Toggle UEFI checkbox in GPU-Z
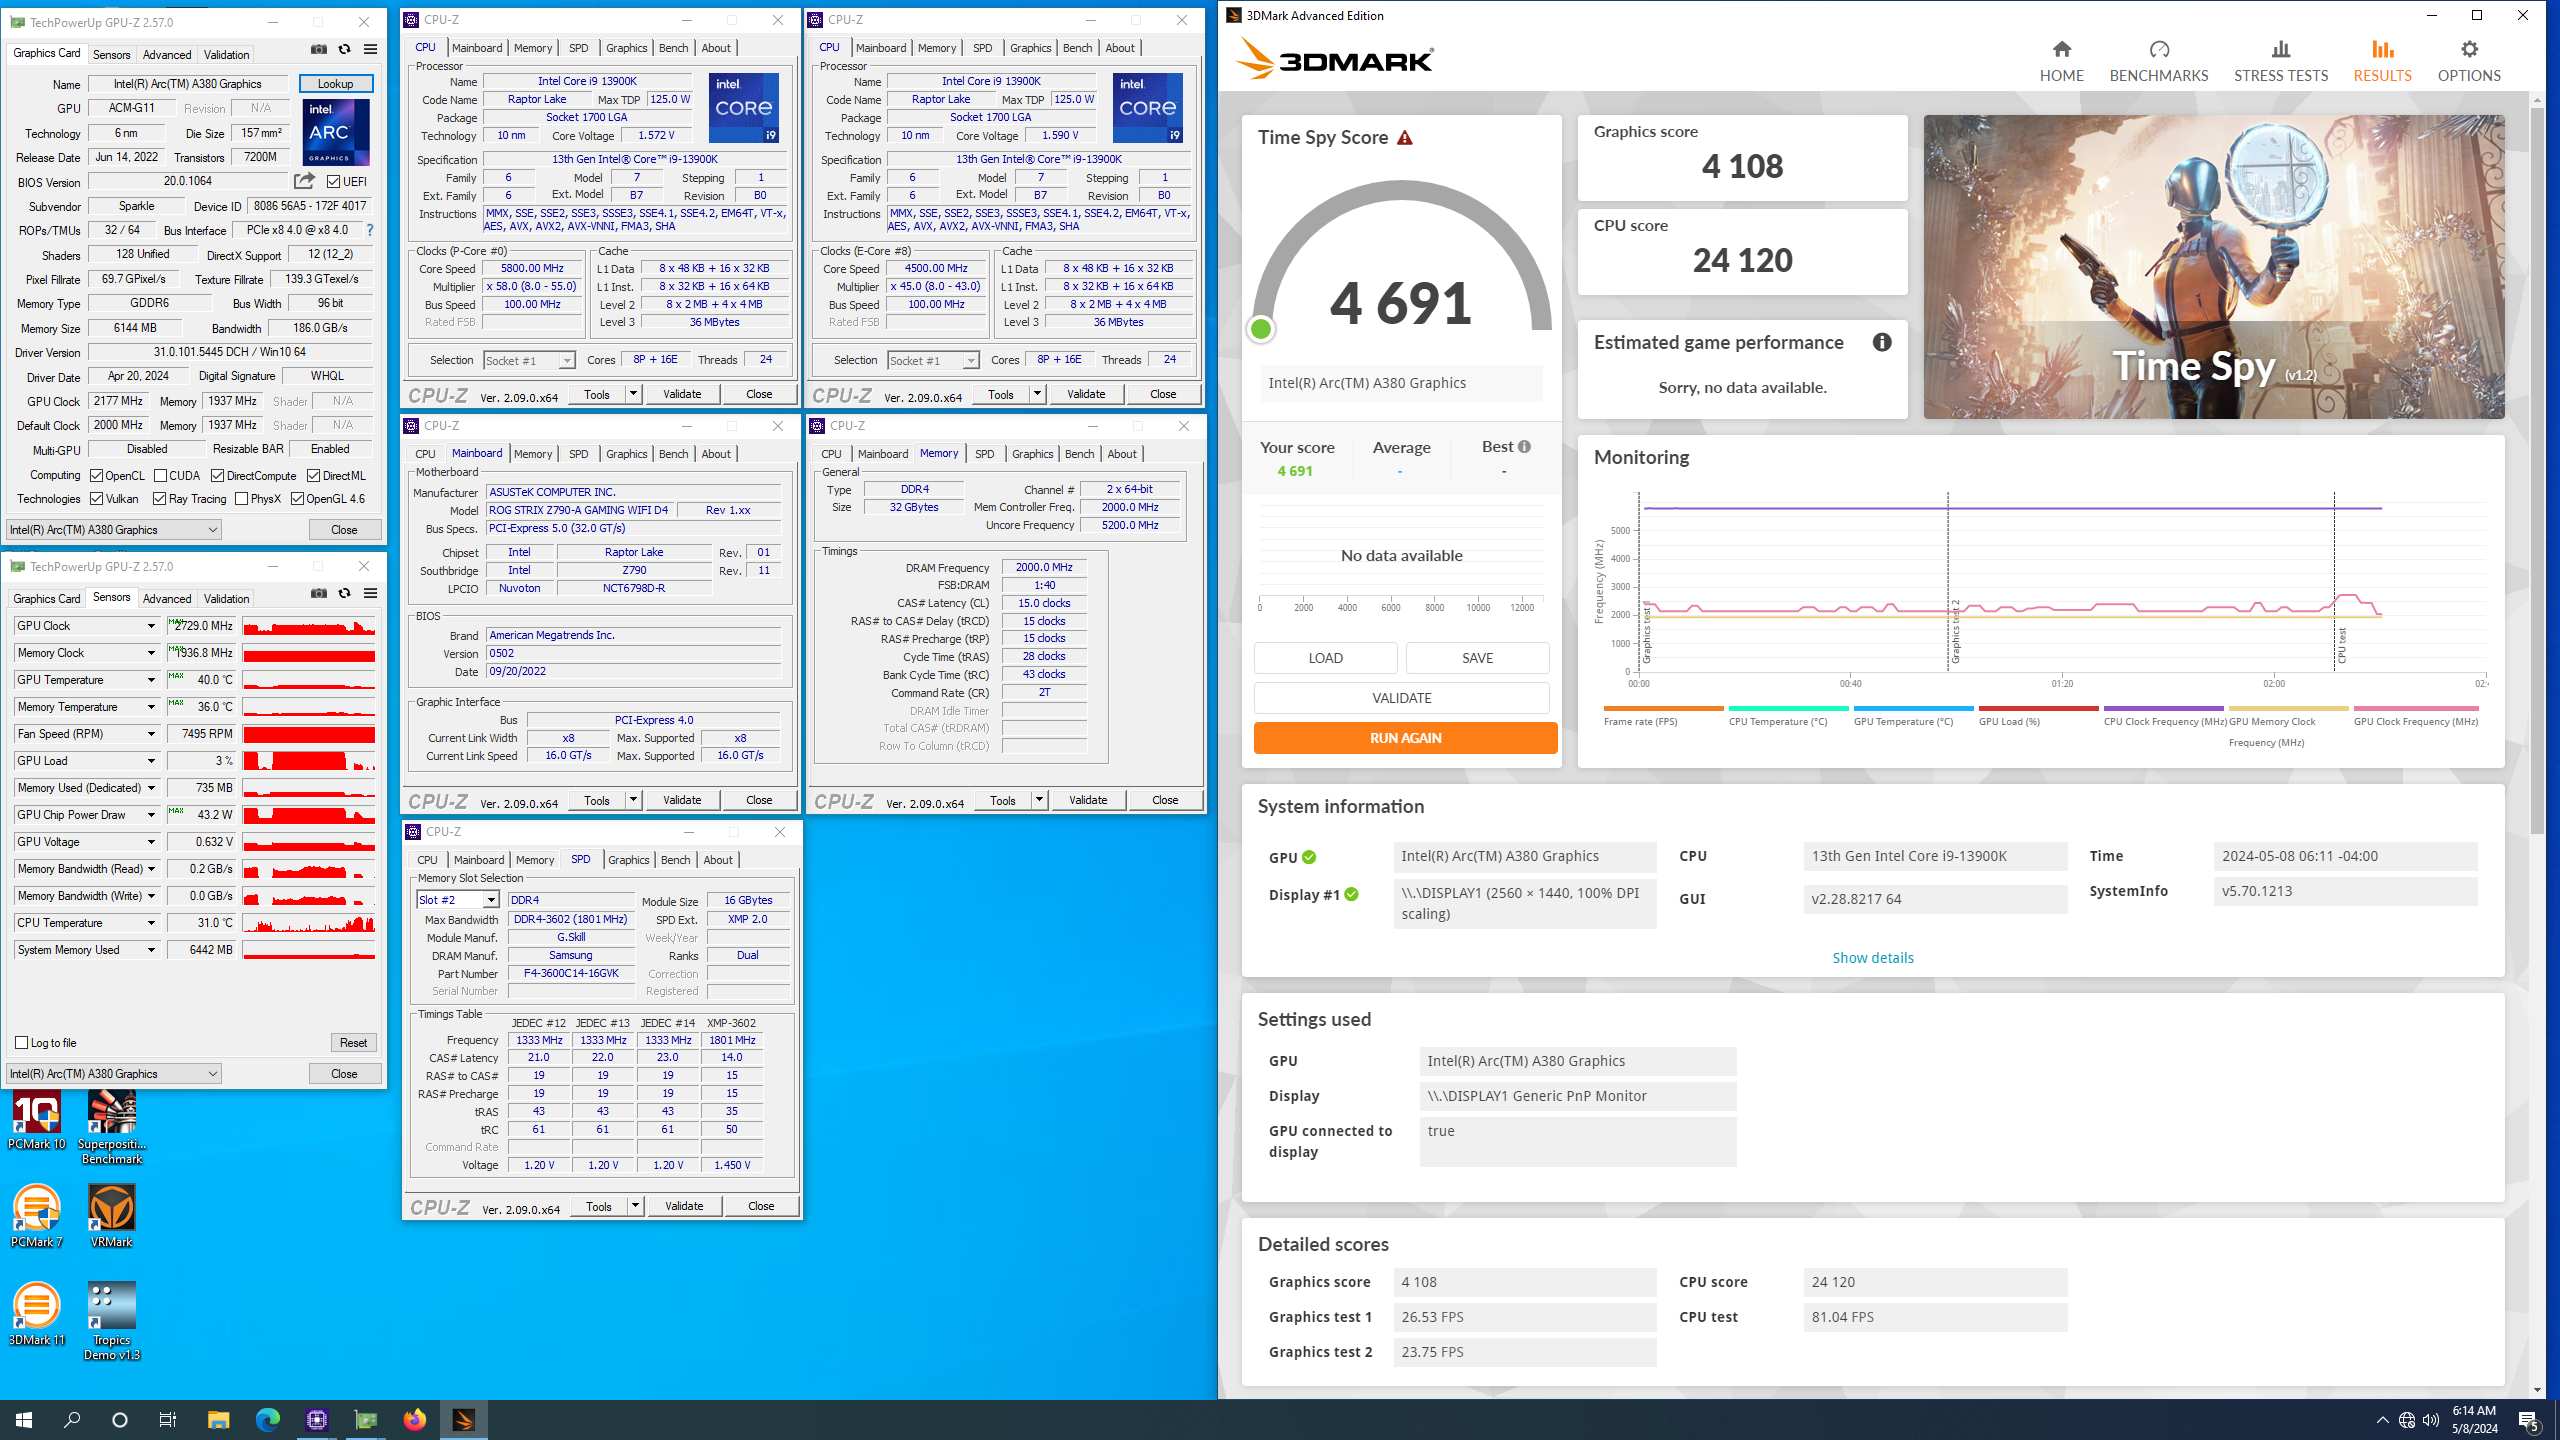2560x1440 pixels. tap(334, 182)
